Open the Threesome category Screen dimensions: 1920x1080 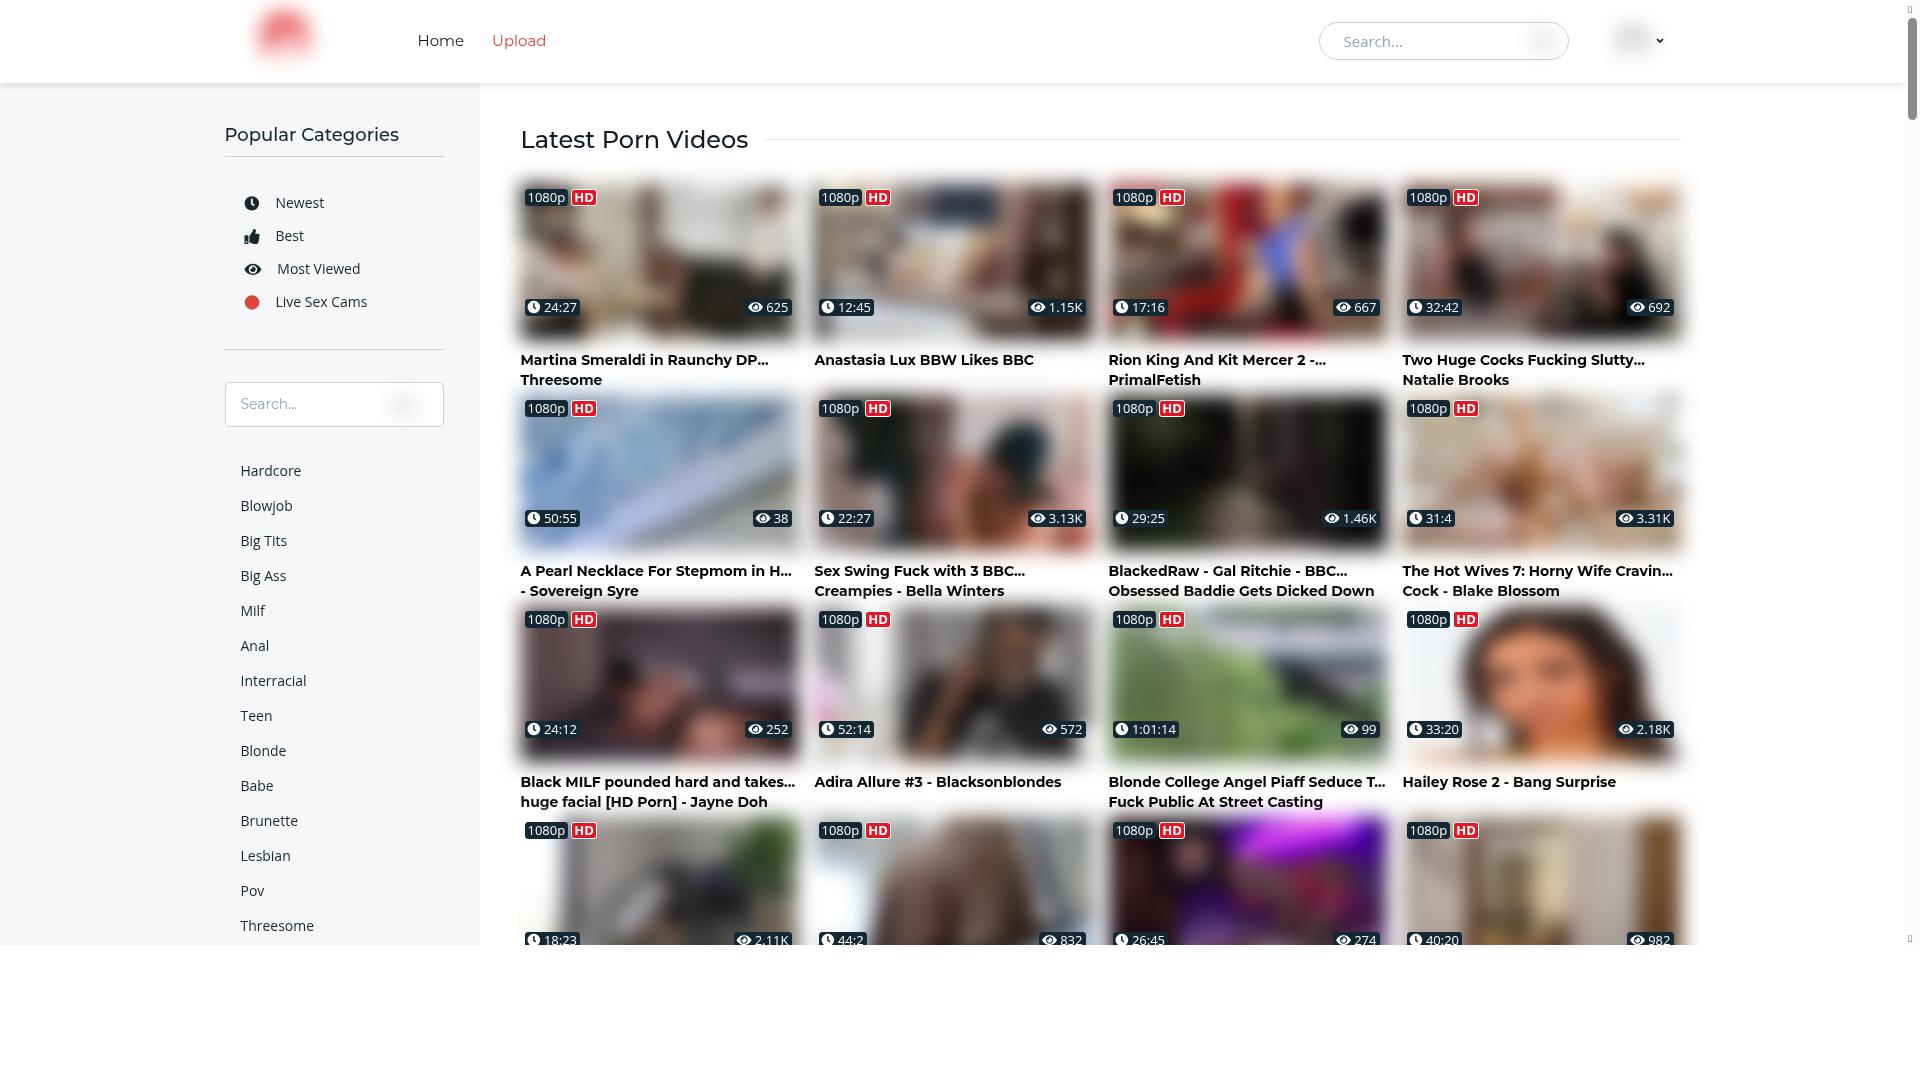click(x=277, y=926)
